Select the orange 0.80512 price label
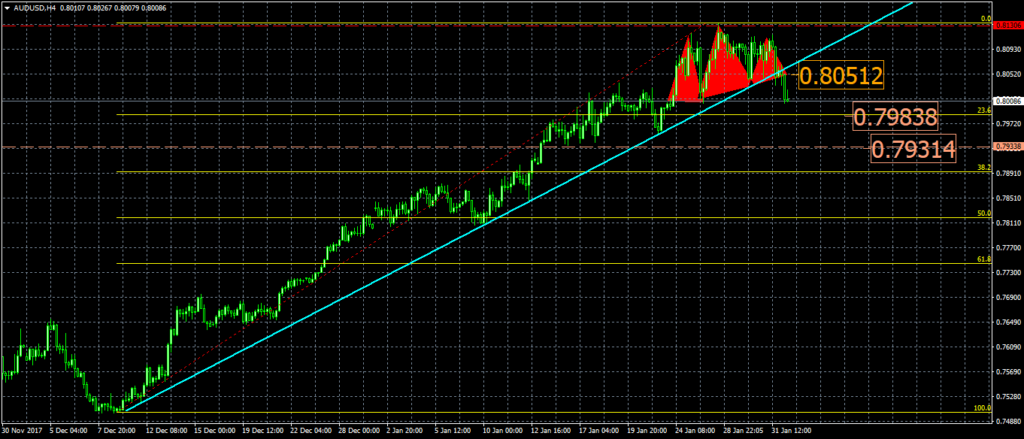This screenshot has height=439, width=1024. click(841, 74)
